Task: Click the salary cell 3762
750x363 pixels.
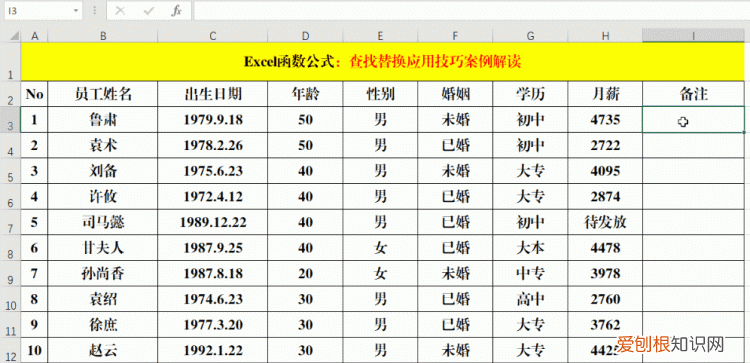Action: pos(606,325)
